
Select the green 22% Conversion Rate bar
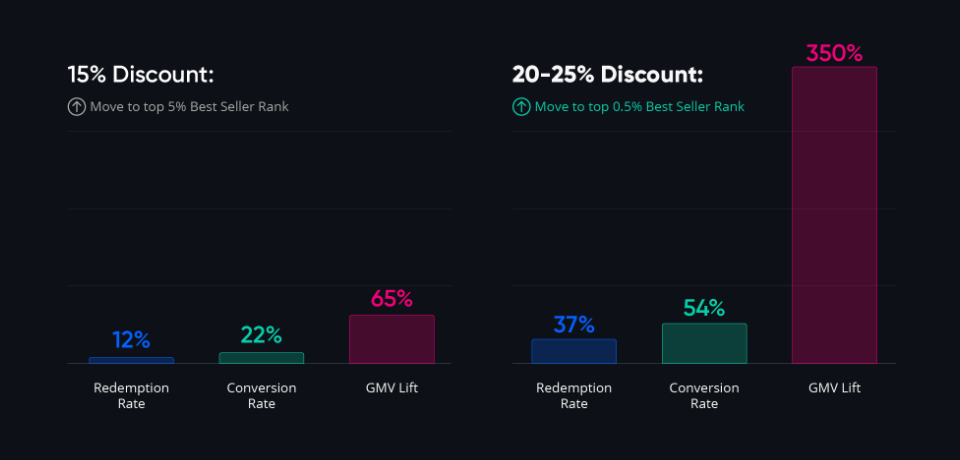click(261, 357)
